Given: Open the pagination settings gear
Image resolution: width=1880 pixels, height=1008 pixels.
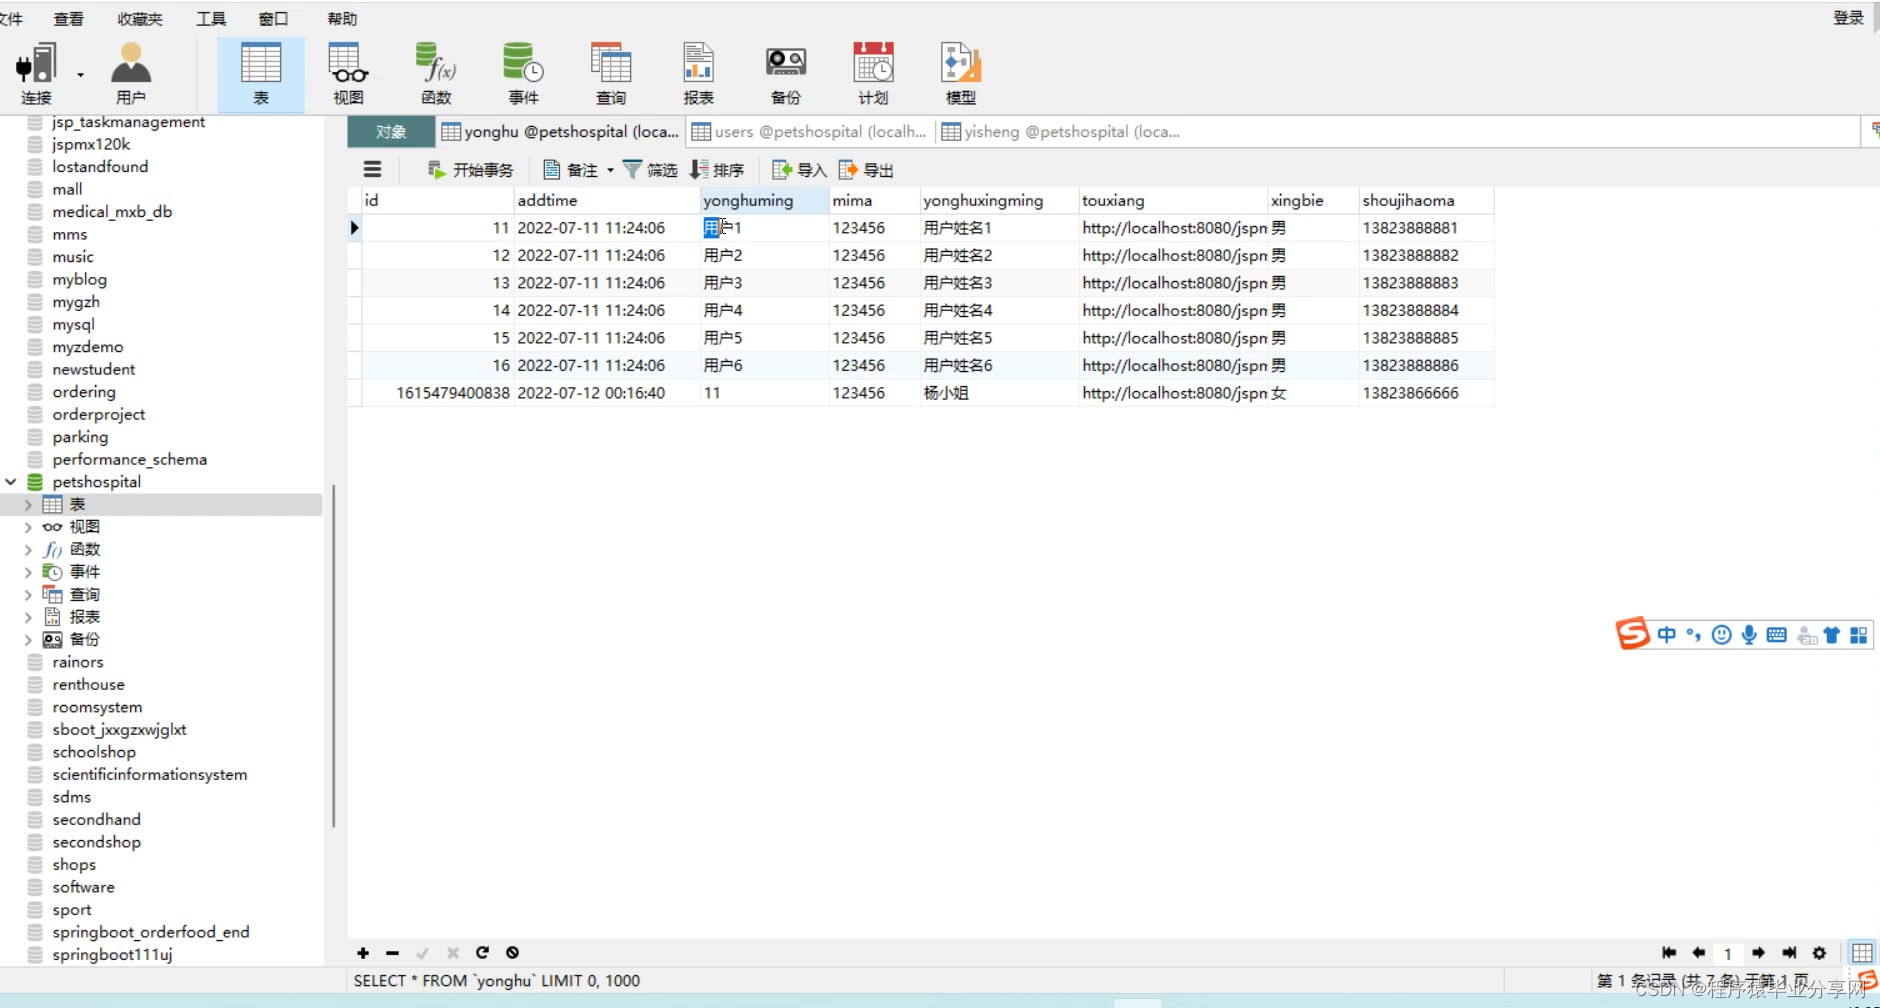Looking at the screenshot, I should pos(1819,953).
